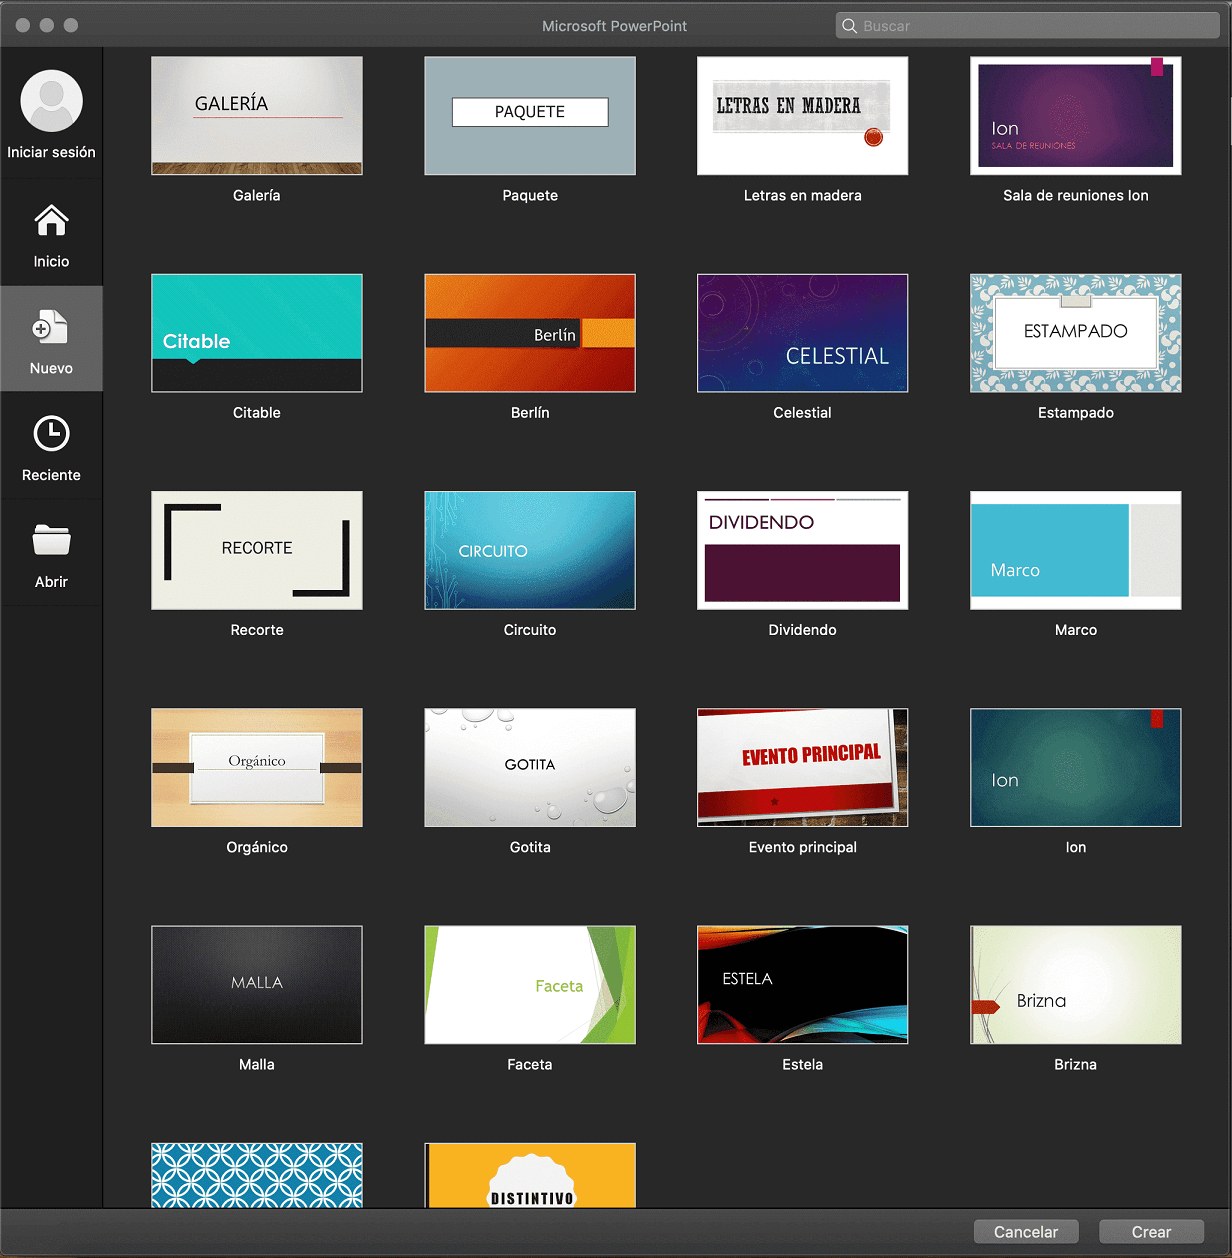The height and width of the screenshot is (1258, 1232).
Task: Select the Celestial template thumbnail
Action: pyautogui.click(x=803, y=333)
